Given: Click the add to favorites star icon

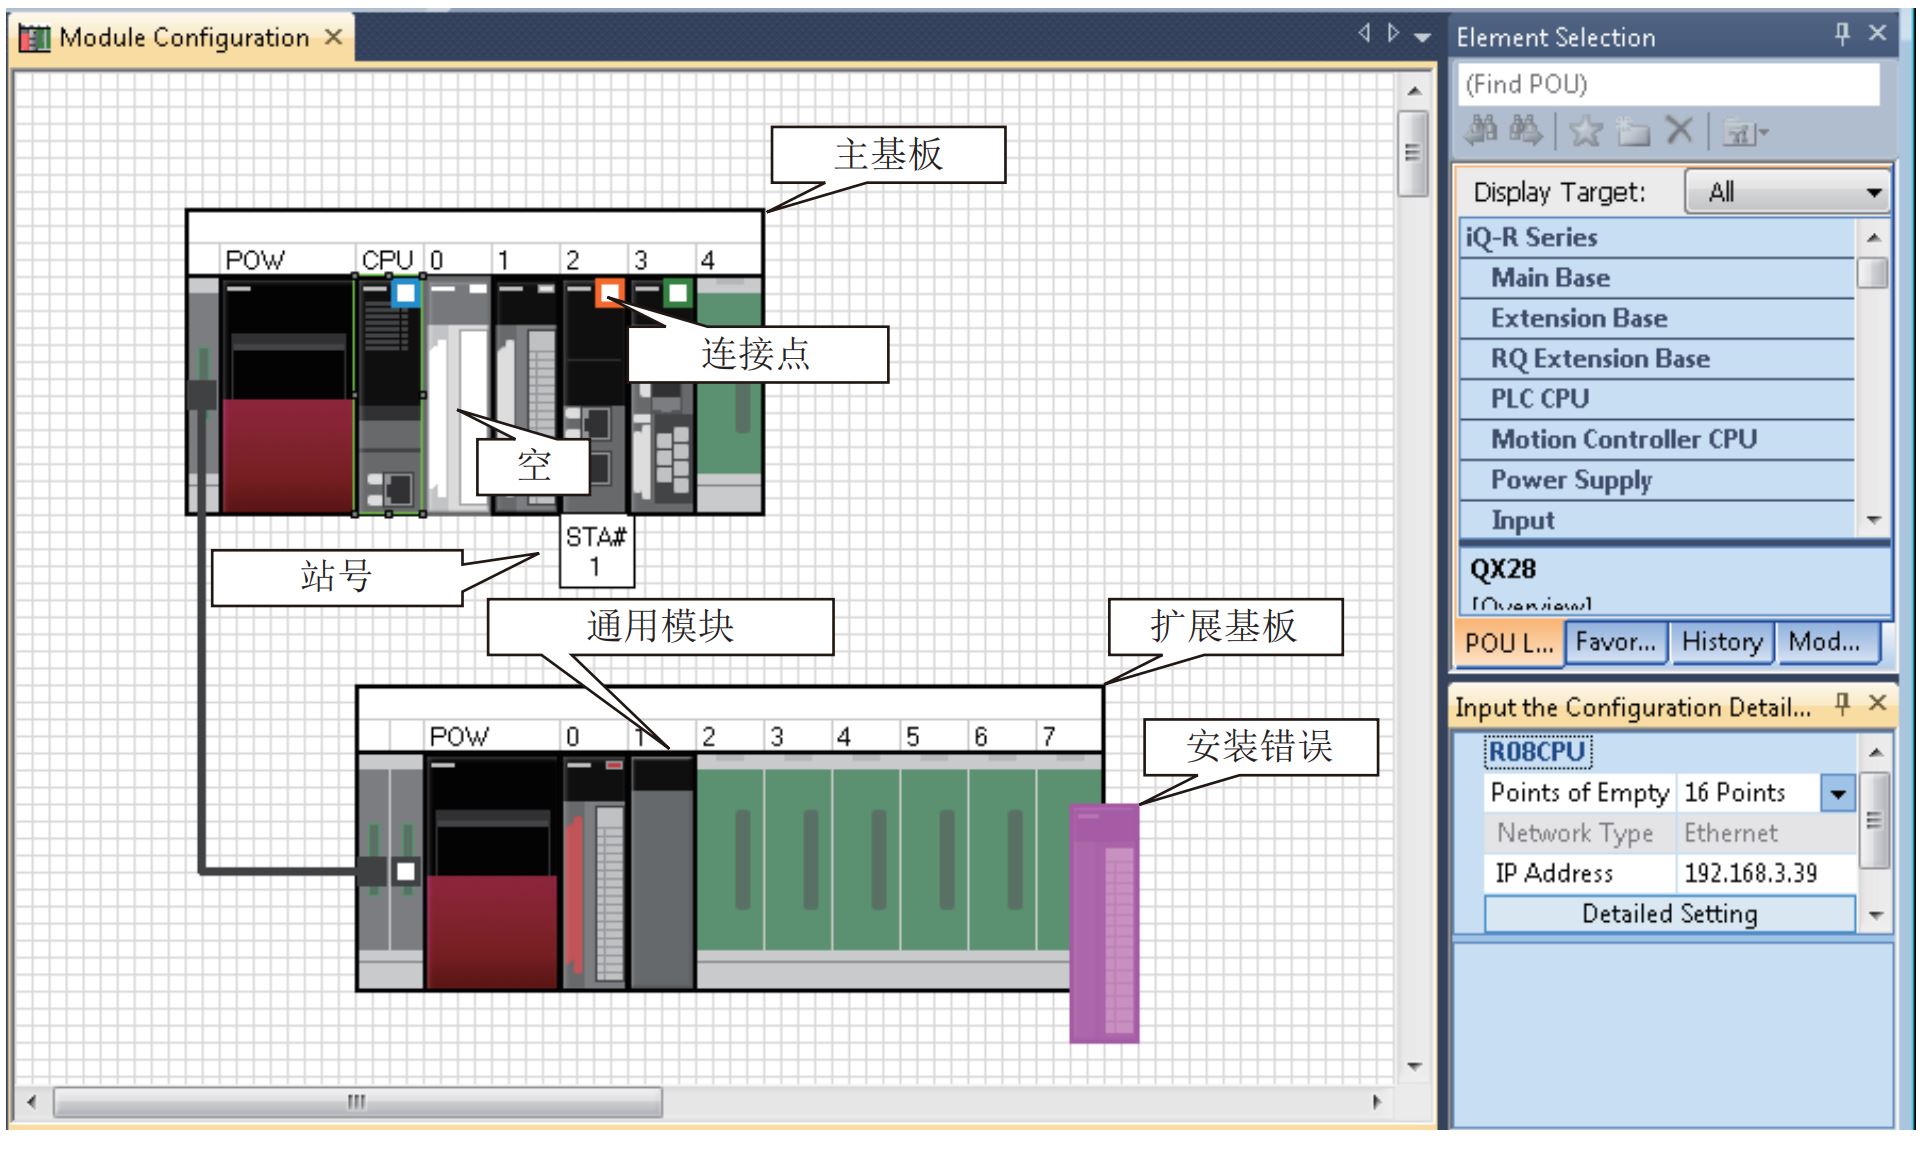Looking at the screenshot, I should pyautogui.click(x=1585, y=131).
